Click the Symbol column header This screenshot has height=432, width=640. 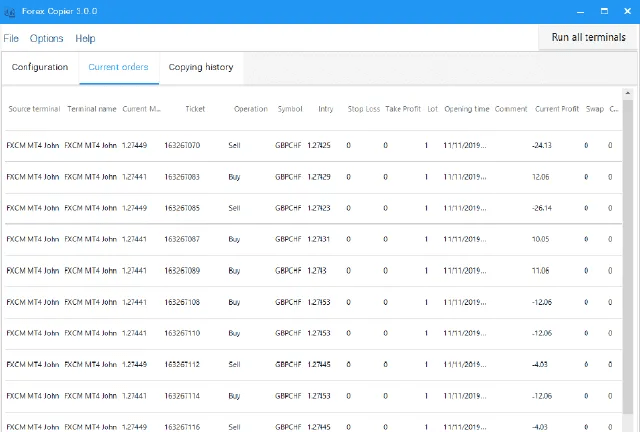click(290, 109)
